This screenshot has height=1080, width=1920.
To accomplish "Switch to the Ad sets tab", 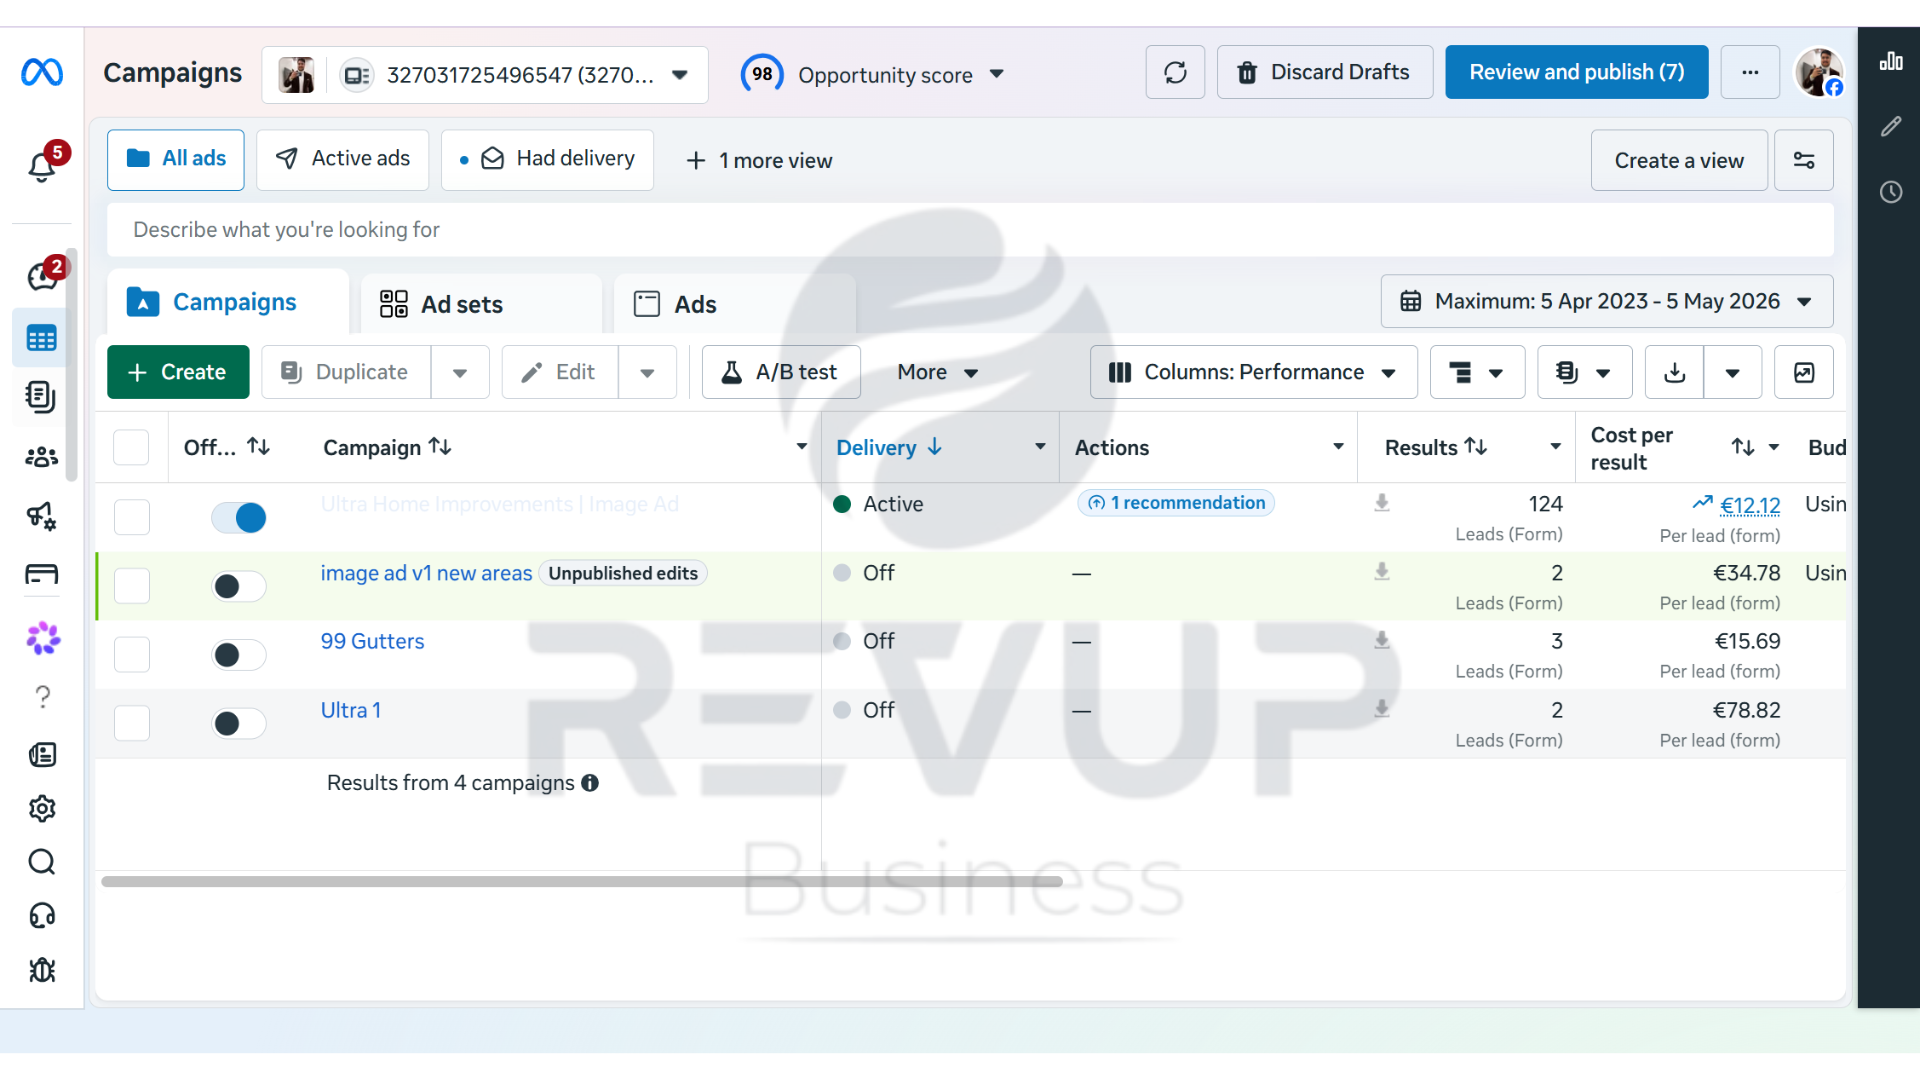I will 481,304.
